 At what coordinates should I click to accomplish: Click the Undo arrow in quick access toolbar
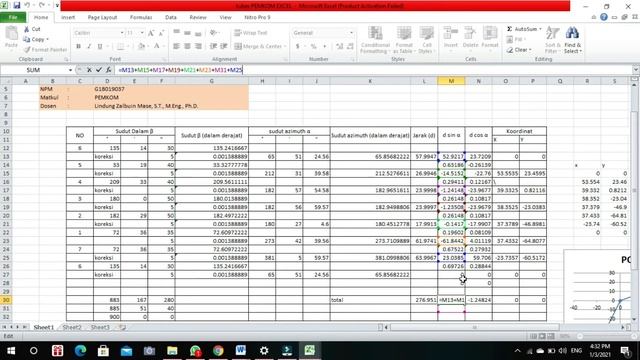point(27,6)
